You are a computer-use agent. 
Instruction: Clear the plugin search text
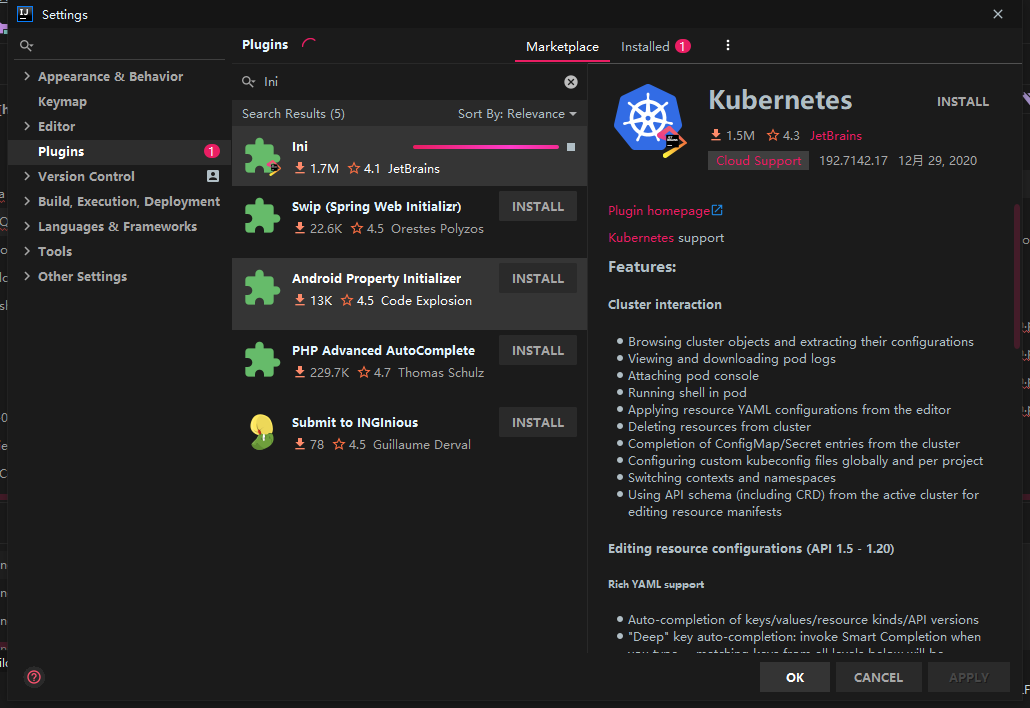click(571, 81)
